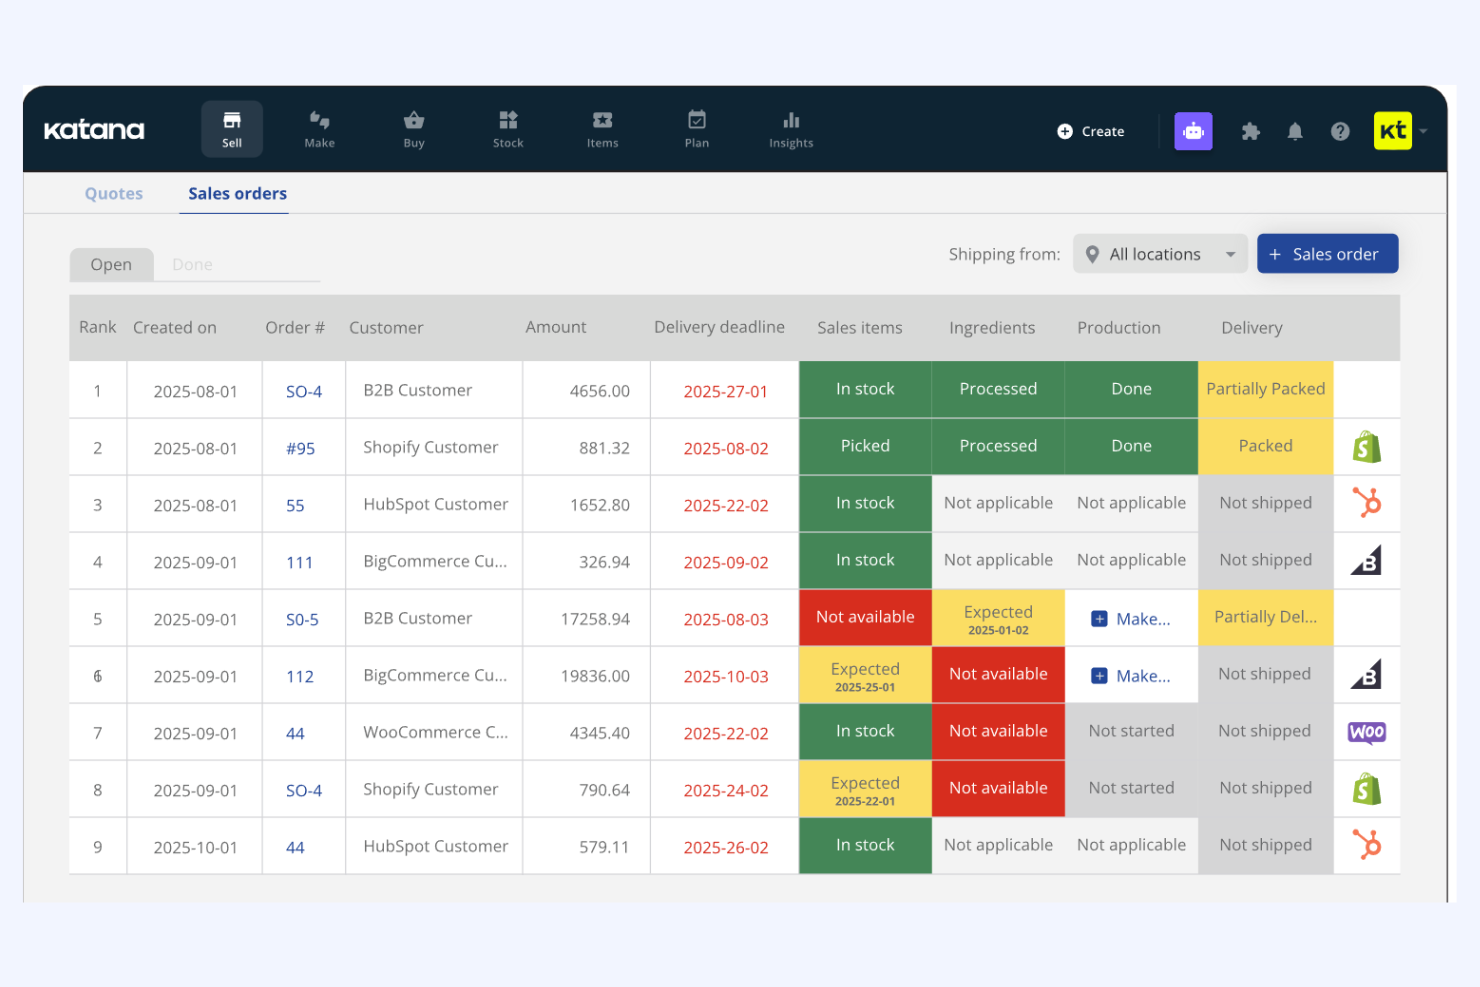Open the Stock module

point(508,129)
